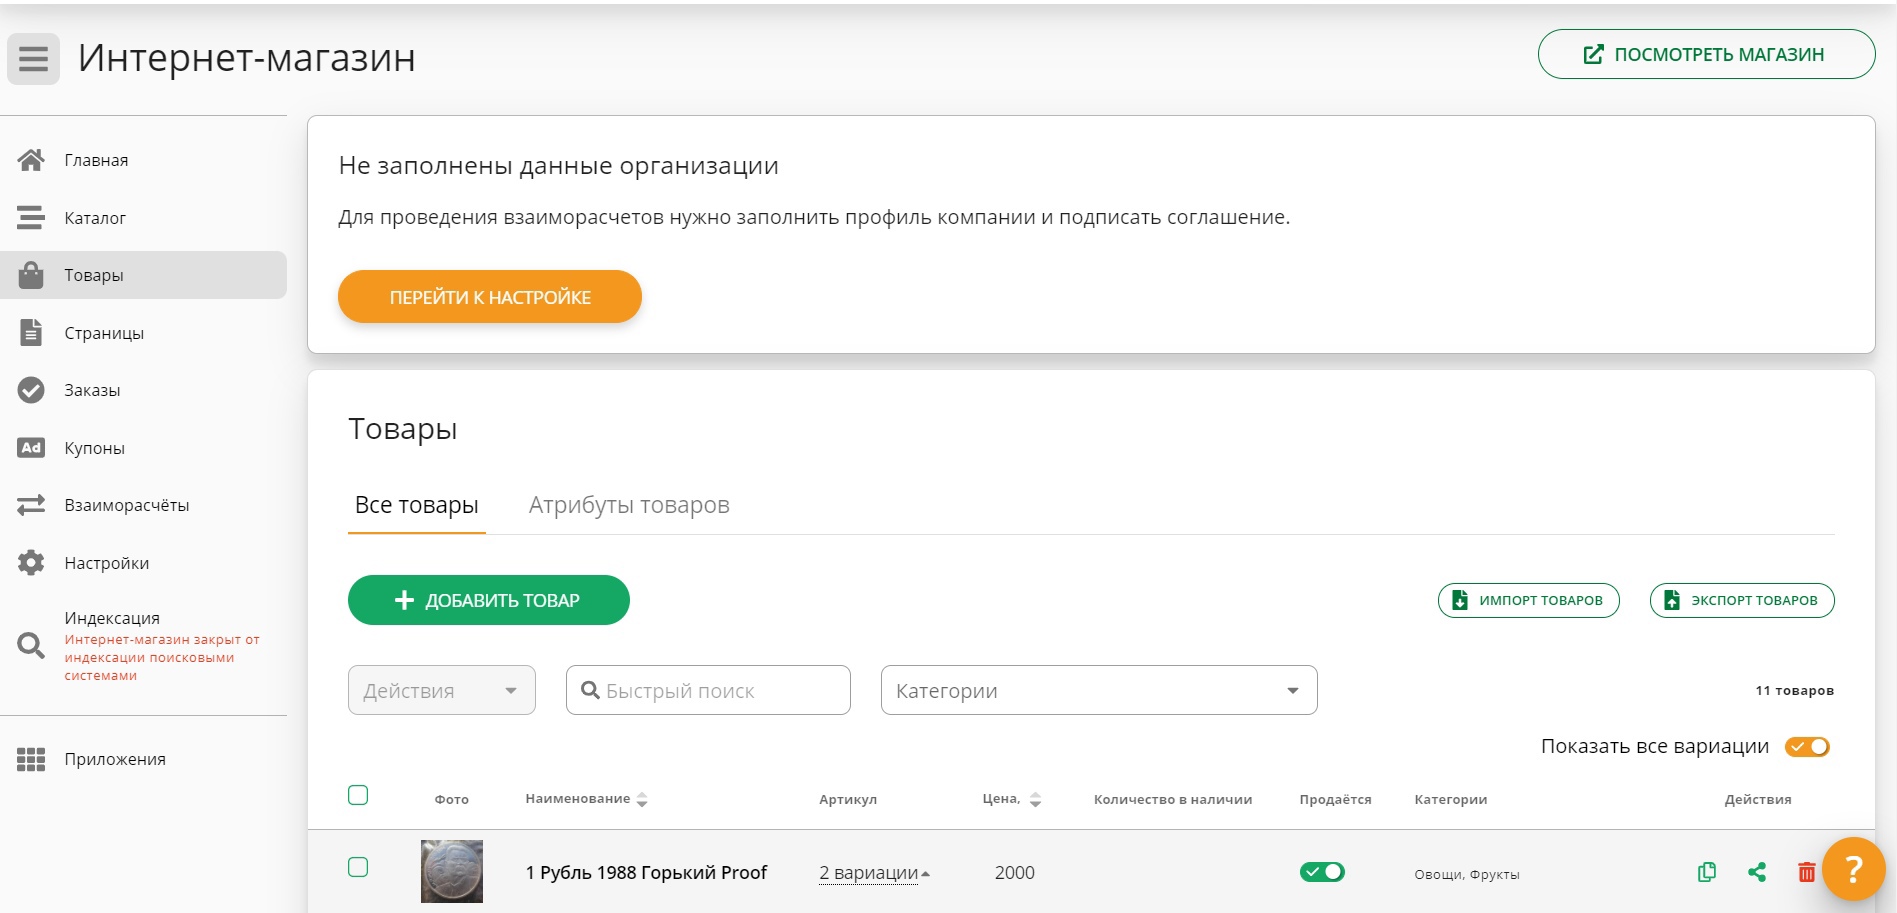The height and width of the screenshot is (913, 1897).
Task: Toggle the Показать все вариации switch
Action: (1807, 747)
